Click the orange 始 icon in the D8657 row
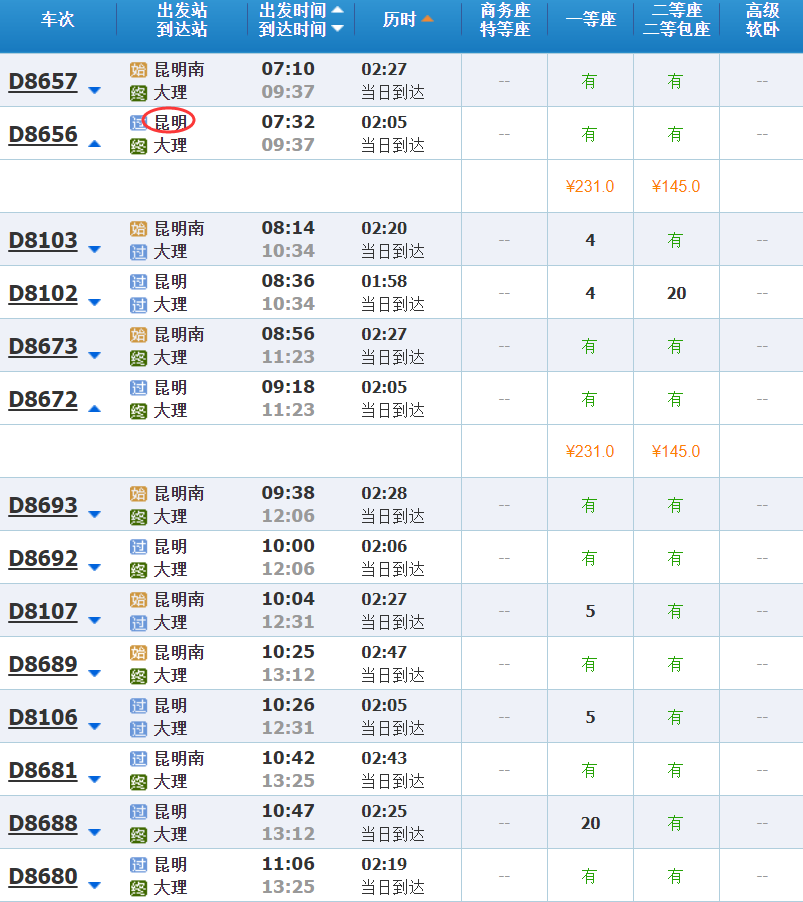Image resolution: width=803 pixels, height=902 pixels. 138,70
